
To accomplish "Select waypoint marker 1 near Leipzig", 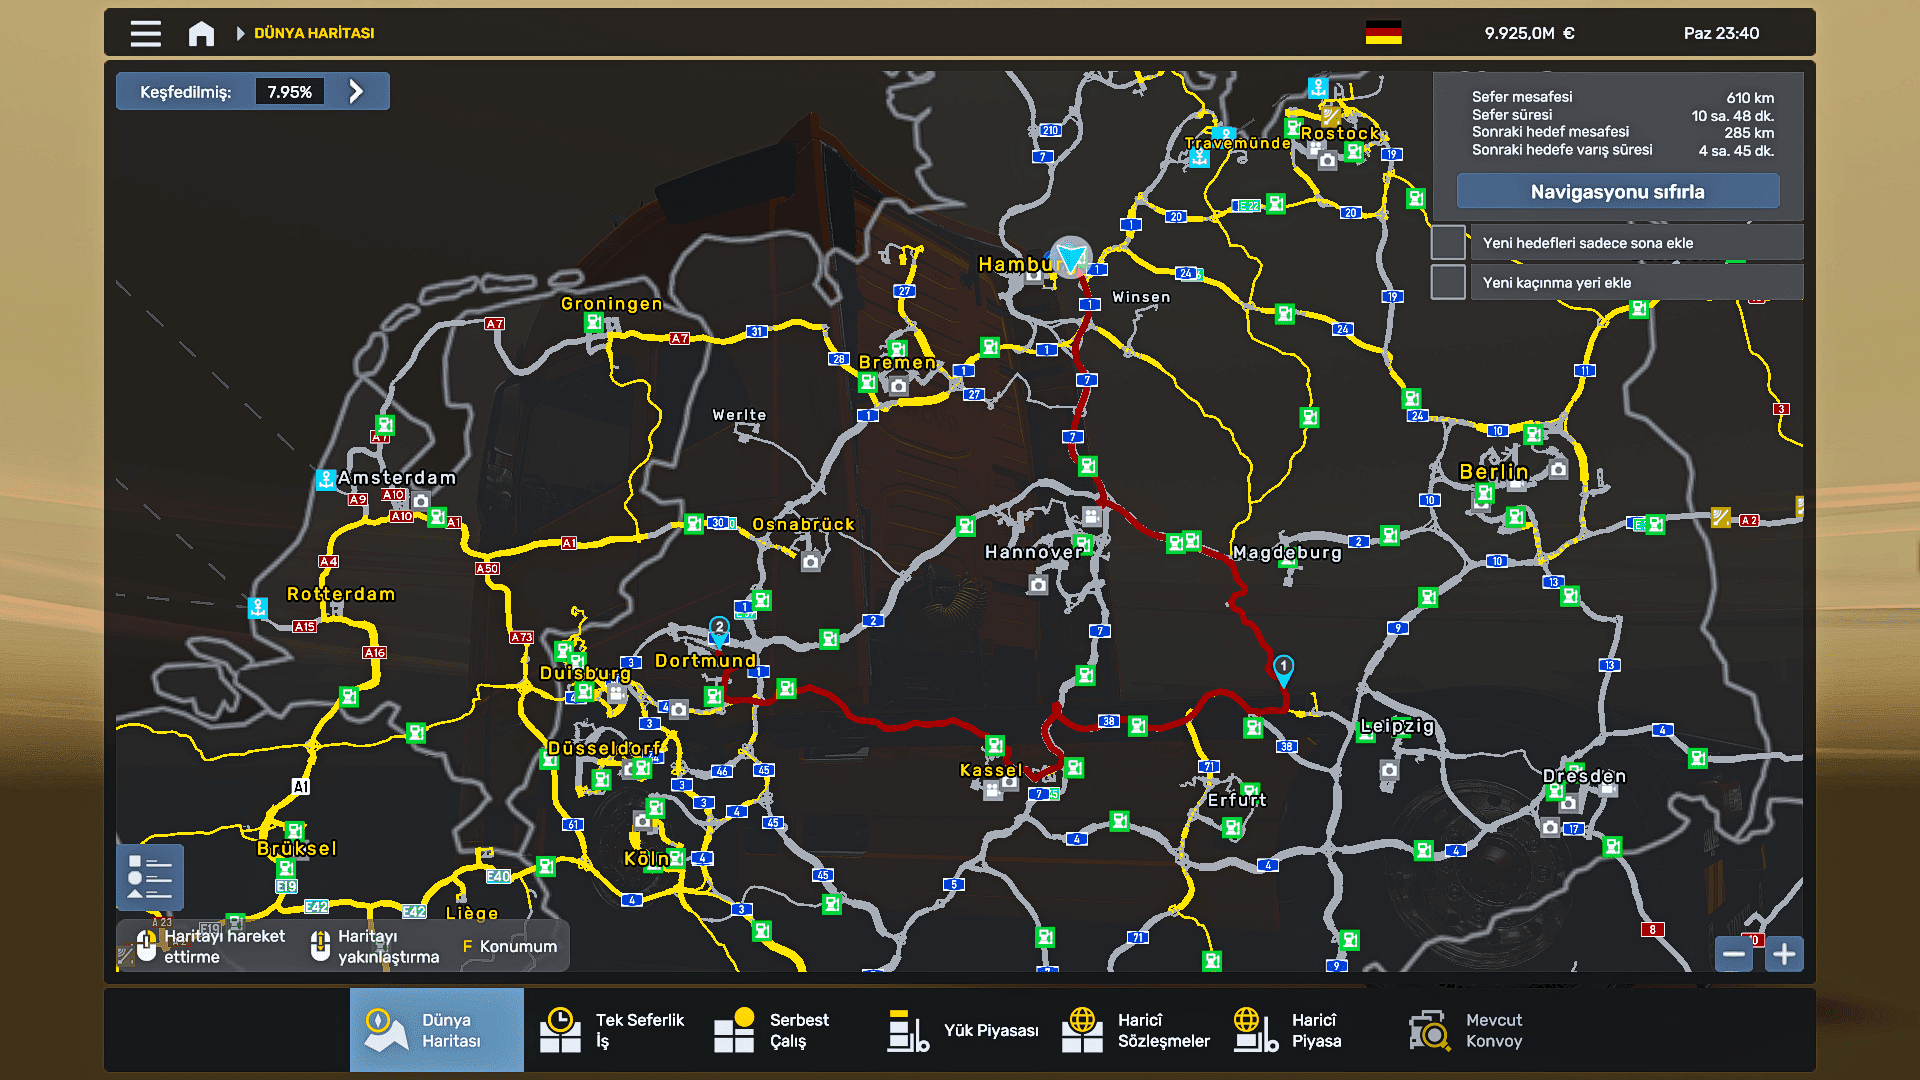I will [x=1283, y=667].
